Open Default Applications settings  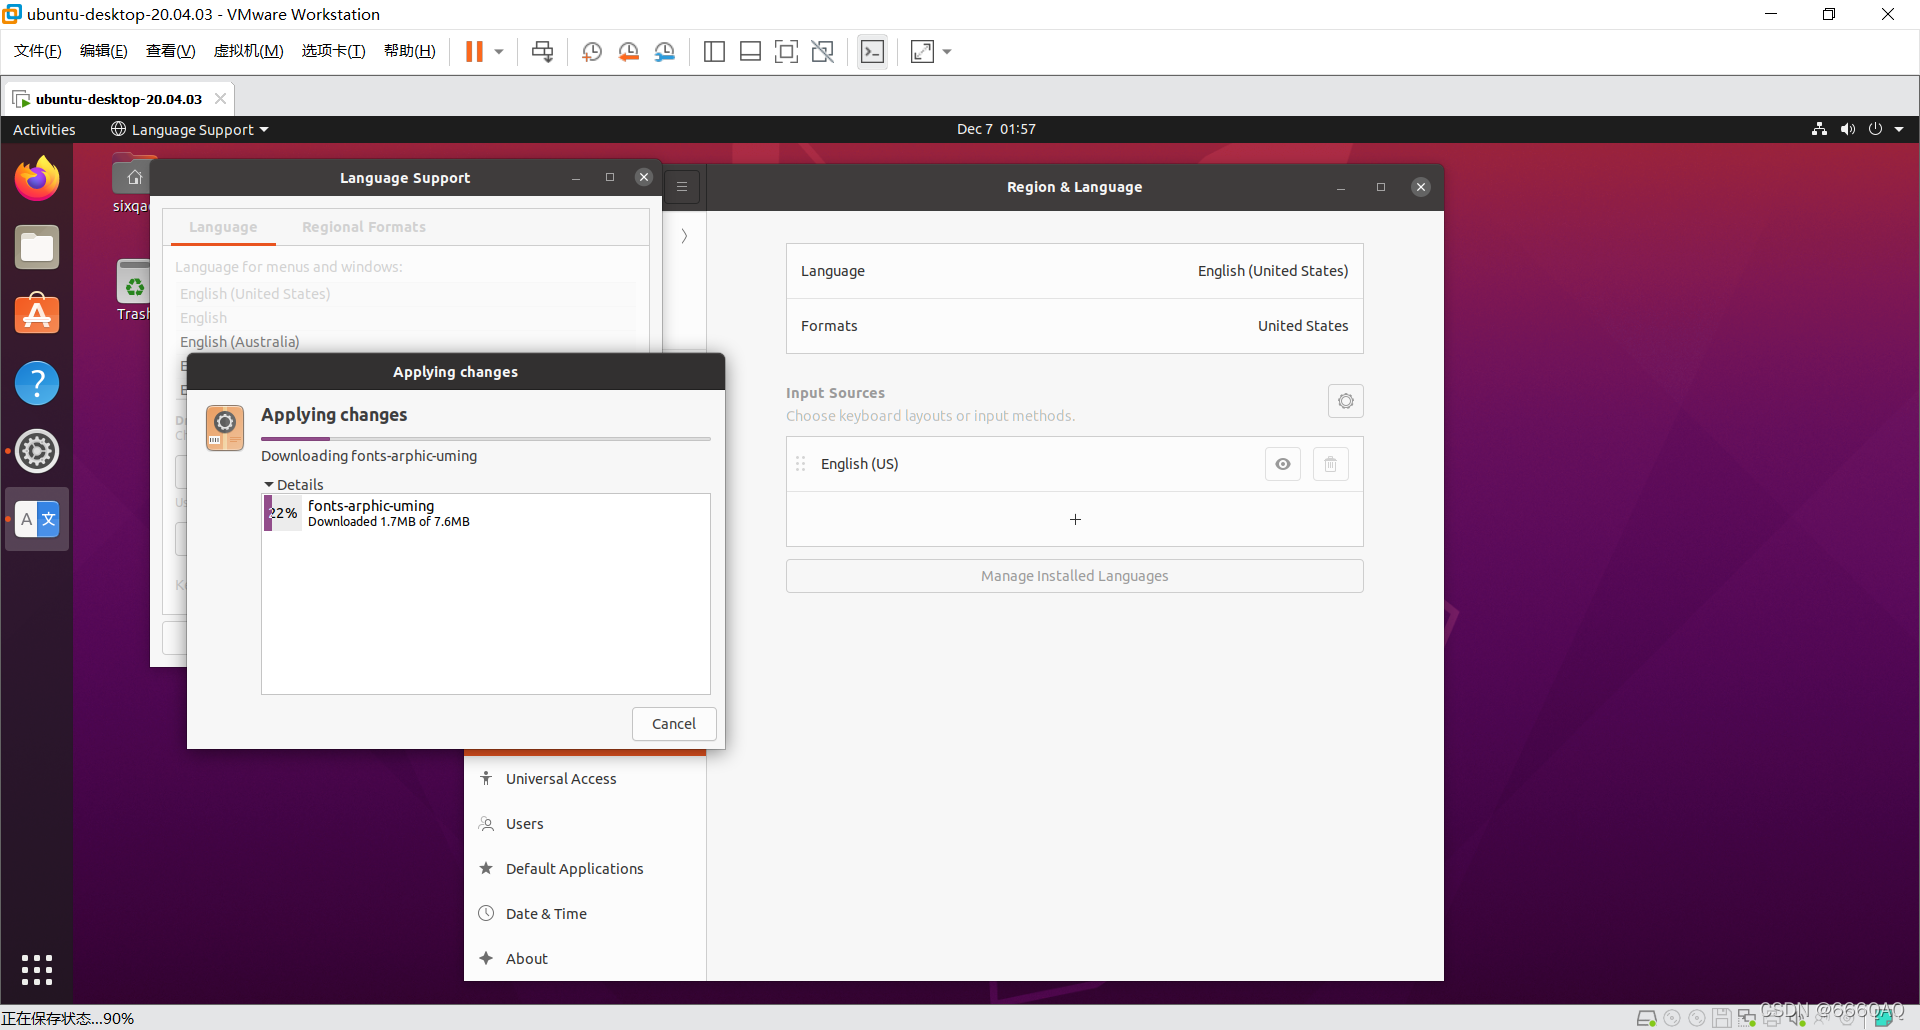[585, 869]
